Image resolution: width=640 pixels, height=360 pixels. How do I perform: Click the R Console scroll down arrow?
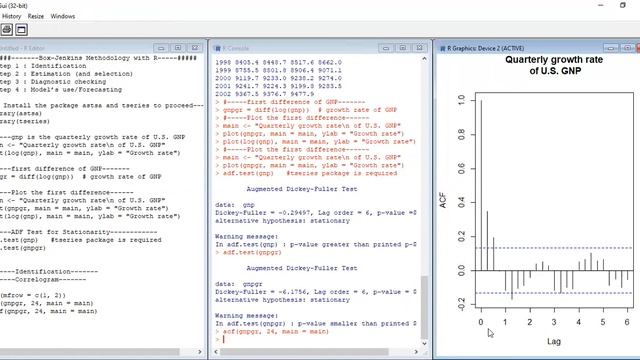(x=424, y=343)
